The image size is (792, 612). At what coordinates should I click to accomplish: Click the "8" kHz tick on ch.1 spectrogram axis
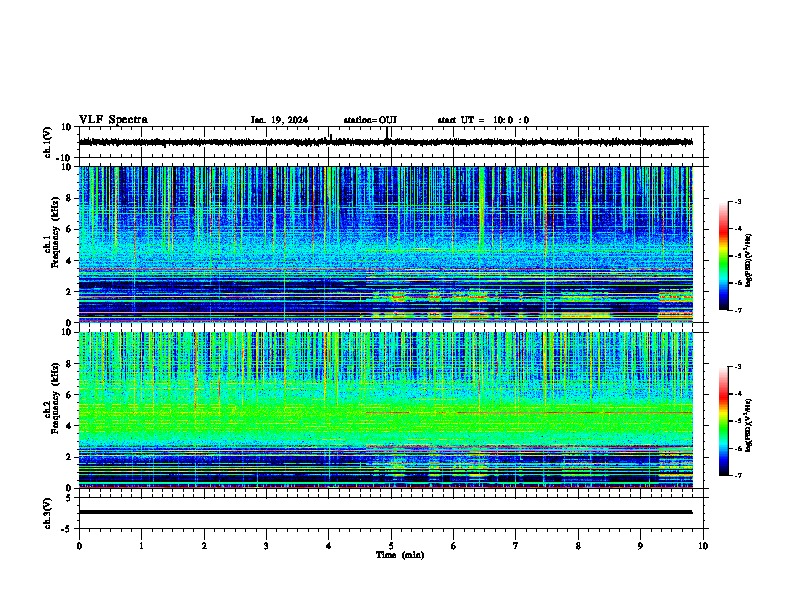click(69, 198)
